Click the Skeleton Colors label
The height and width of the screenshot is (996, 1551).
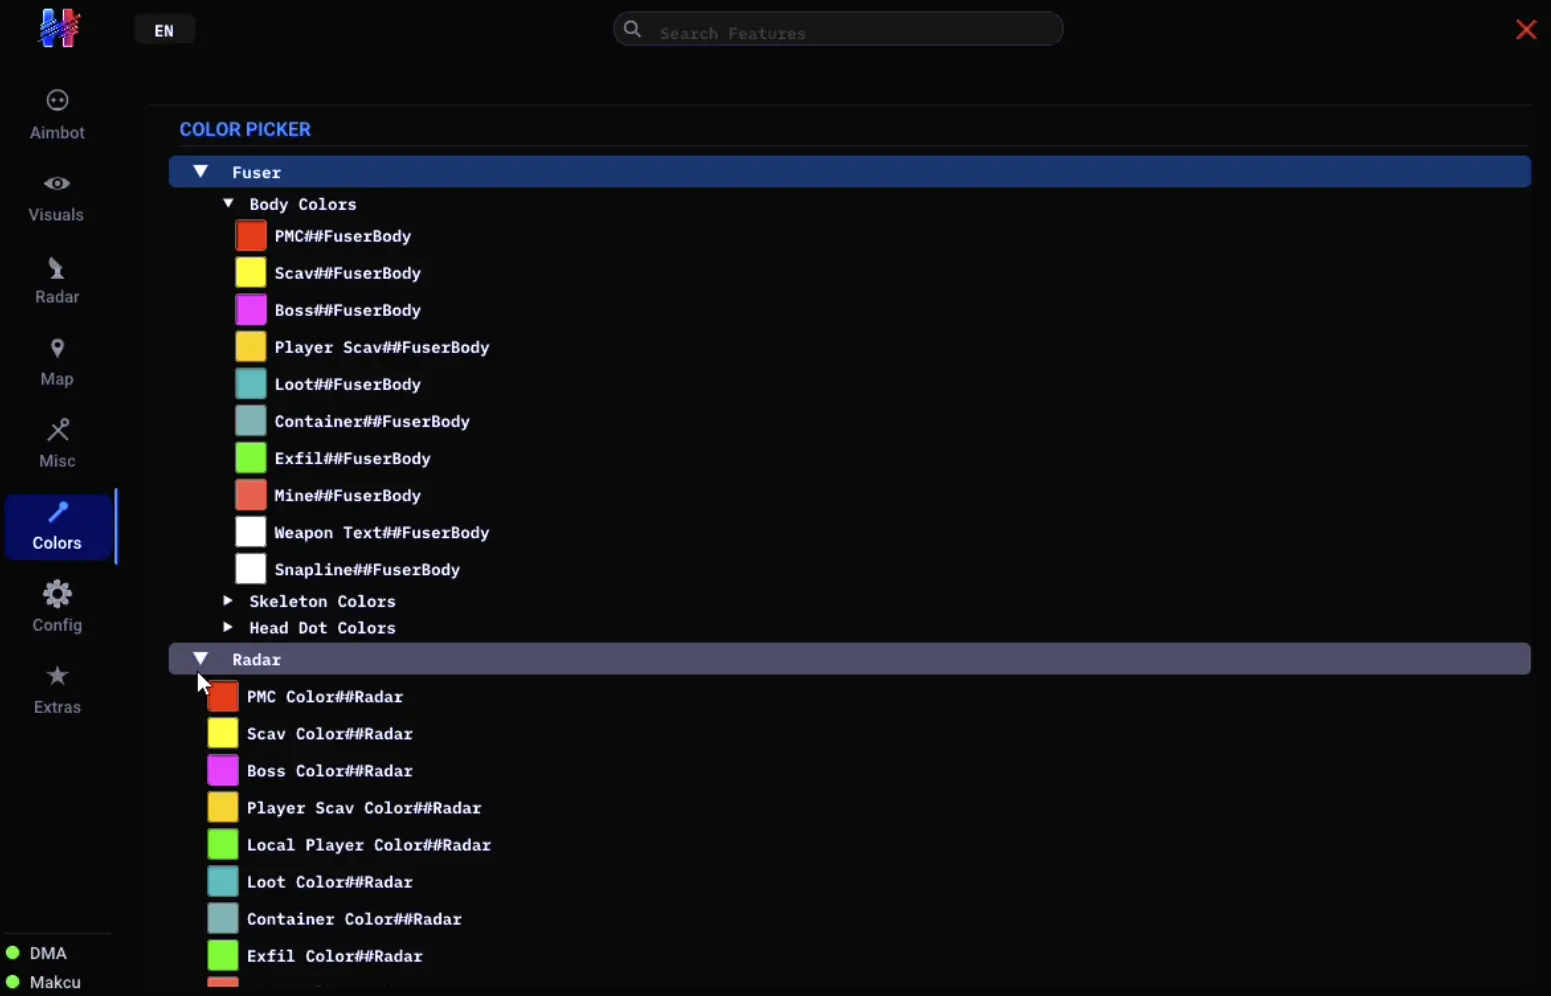pyautogui.click(x=322, y=601)
